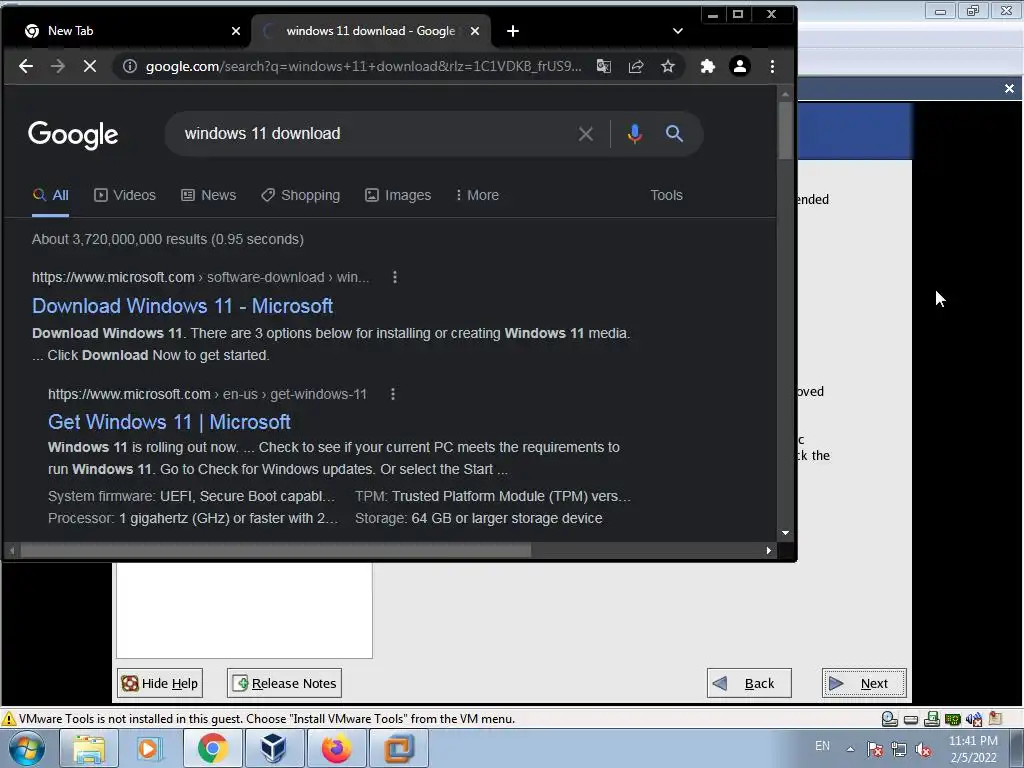Select the windows 11 download tab

370,31
